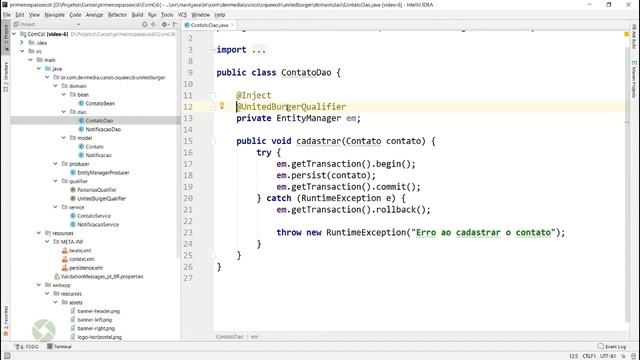Open the Code menu
Viewport: 640px width, 360px height.
point(75,15)
